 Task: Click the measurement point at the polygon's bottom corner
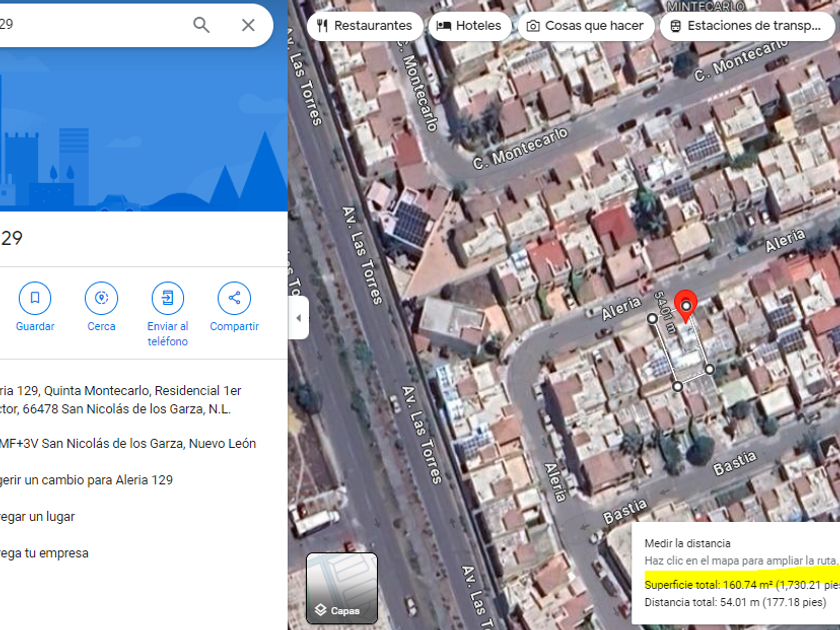678,386
